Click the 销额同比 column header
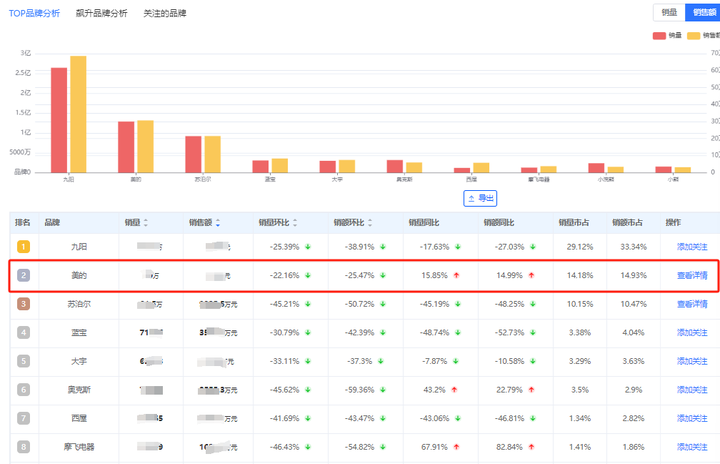The width and height of the screenshot is (720, 464). [x=499, y=223]
